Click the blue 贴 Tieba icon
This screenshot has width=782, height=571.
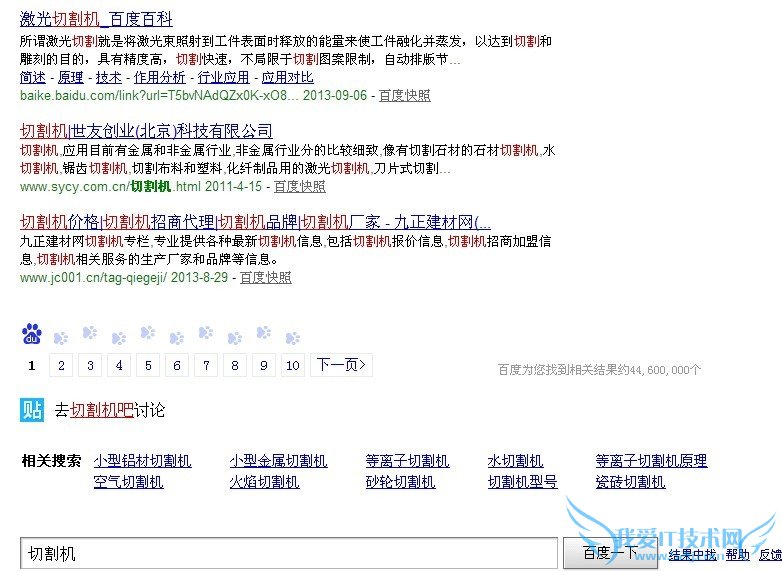[32, 410]
